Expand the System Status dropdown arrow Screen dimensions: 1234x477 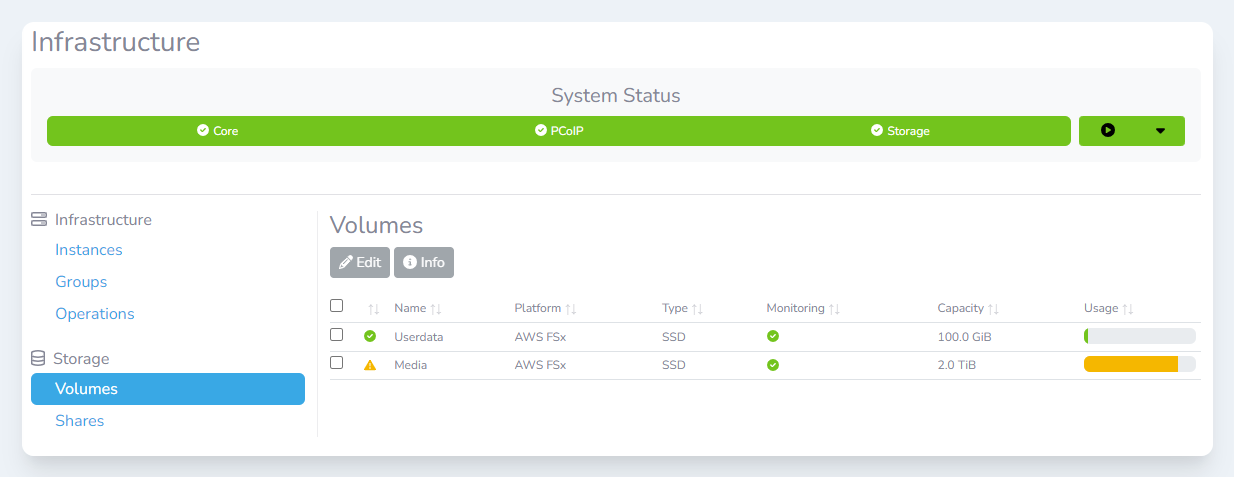1160,131
